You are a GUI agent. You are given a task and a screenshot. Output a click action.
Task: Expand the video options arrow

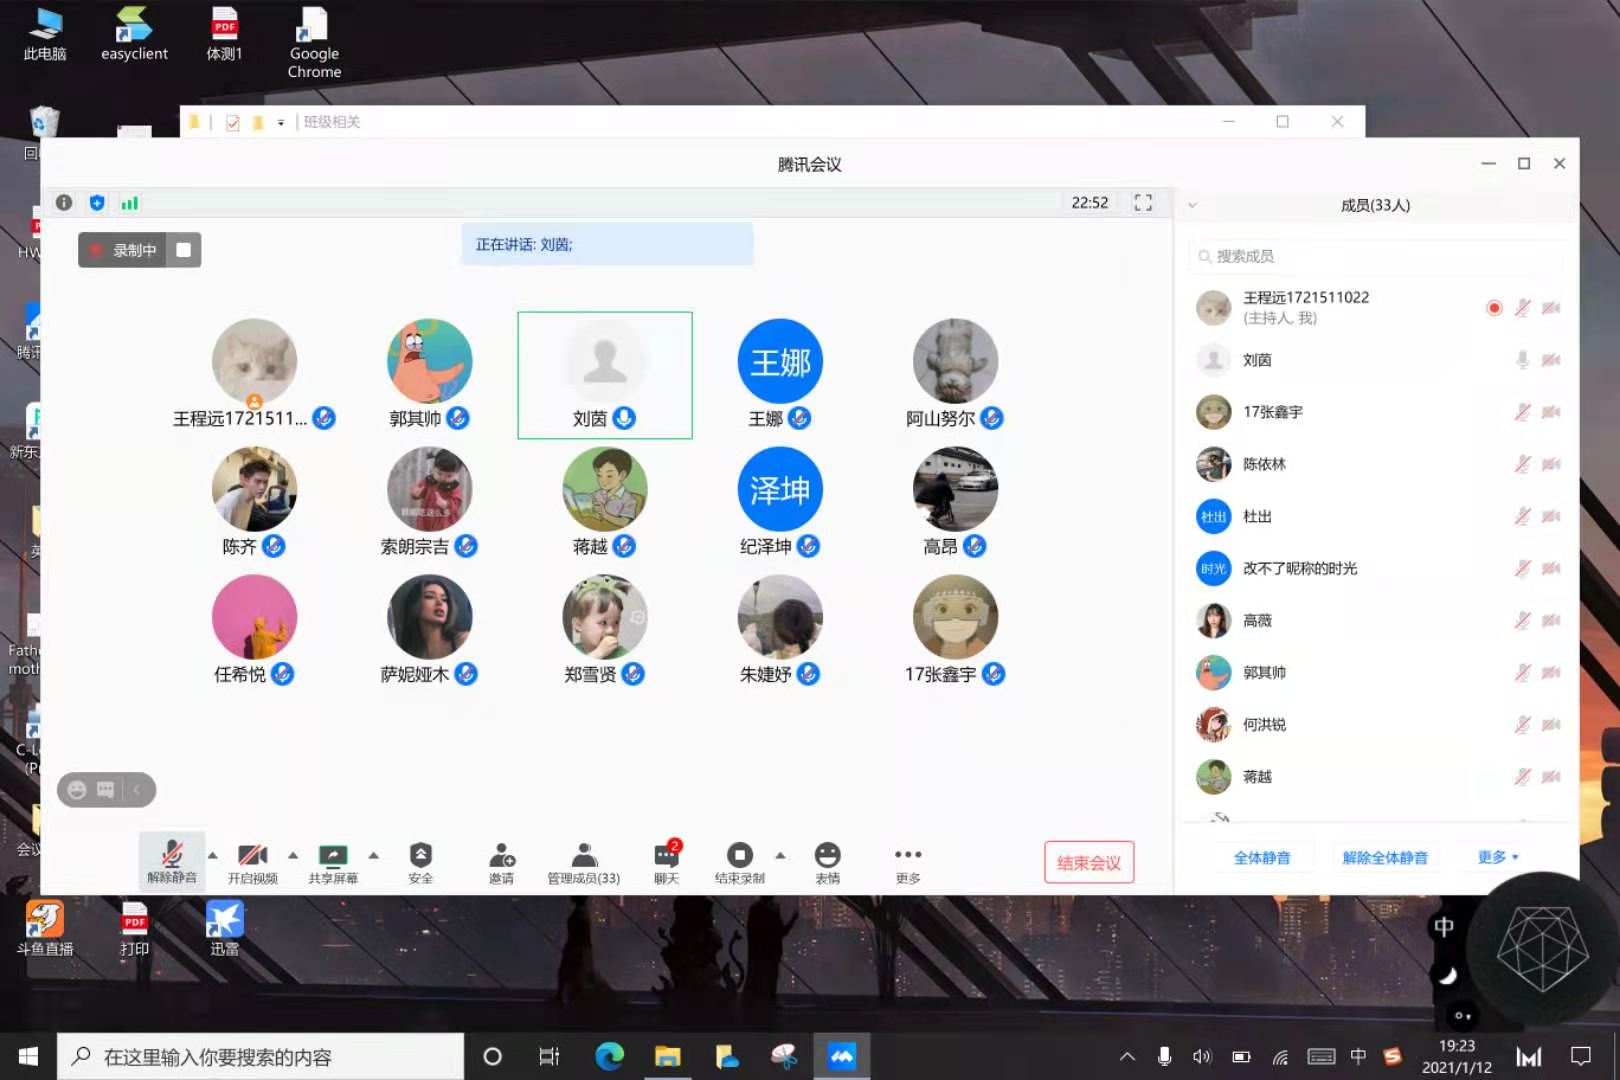click(293, 855)
